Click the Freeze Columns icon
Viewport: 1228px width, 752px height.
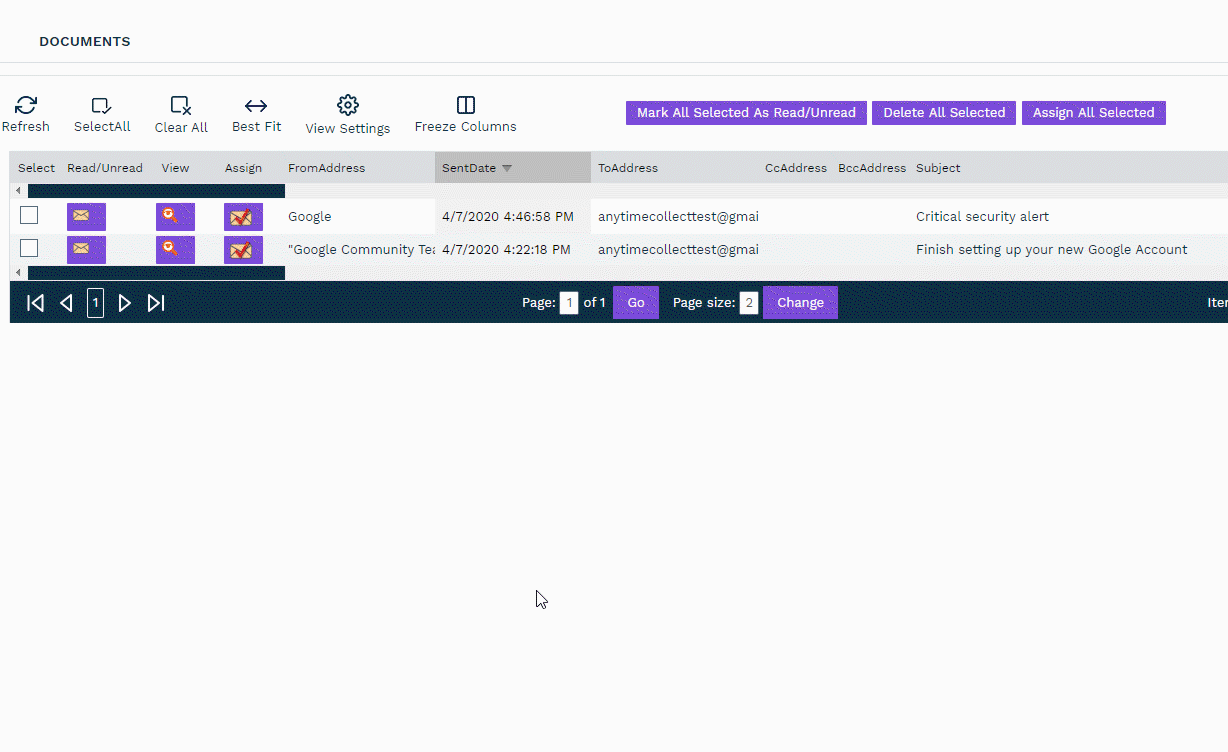[x=465, y=105]
